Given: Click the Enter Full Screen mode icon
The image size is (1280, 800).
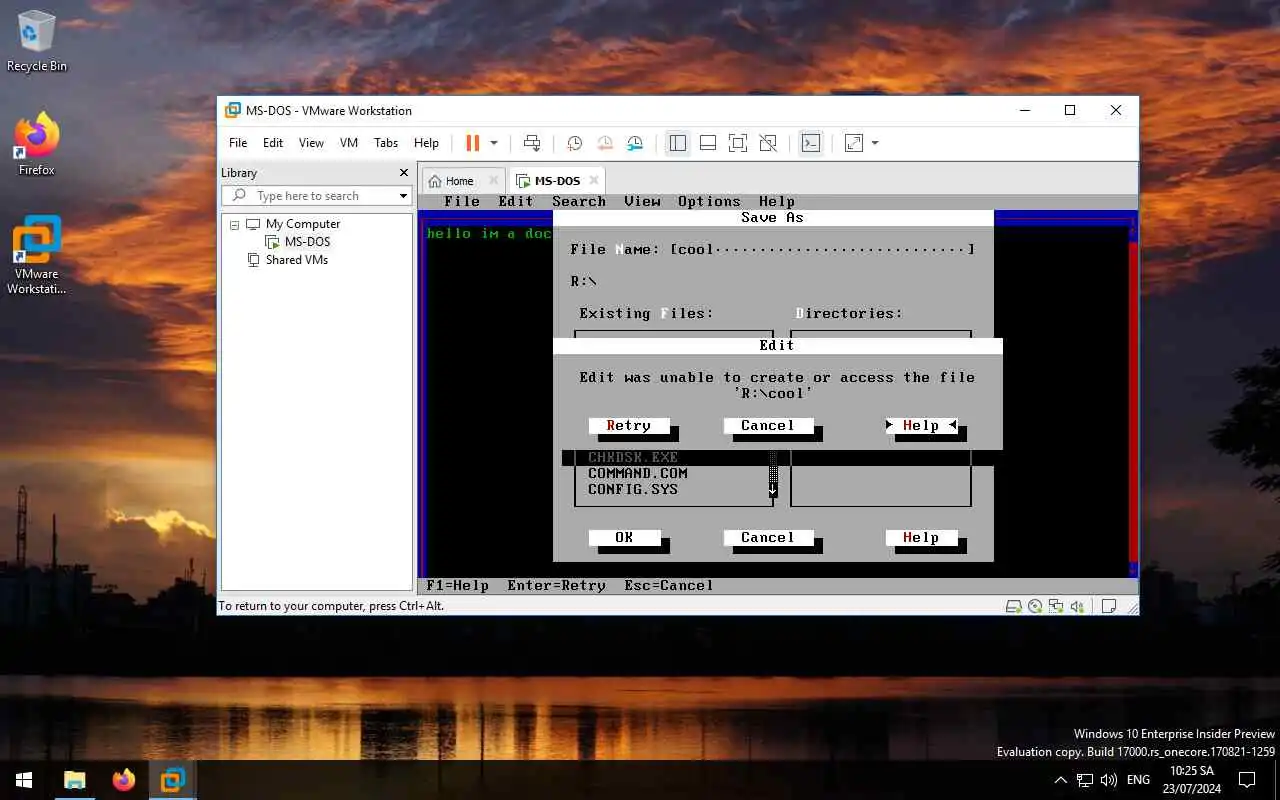Looking at the screenshot, I should pos(738,143).
